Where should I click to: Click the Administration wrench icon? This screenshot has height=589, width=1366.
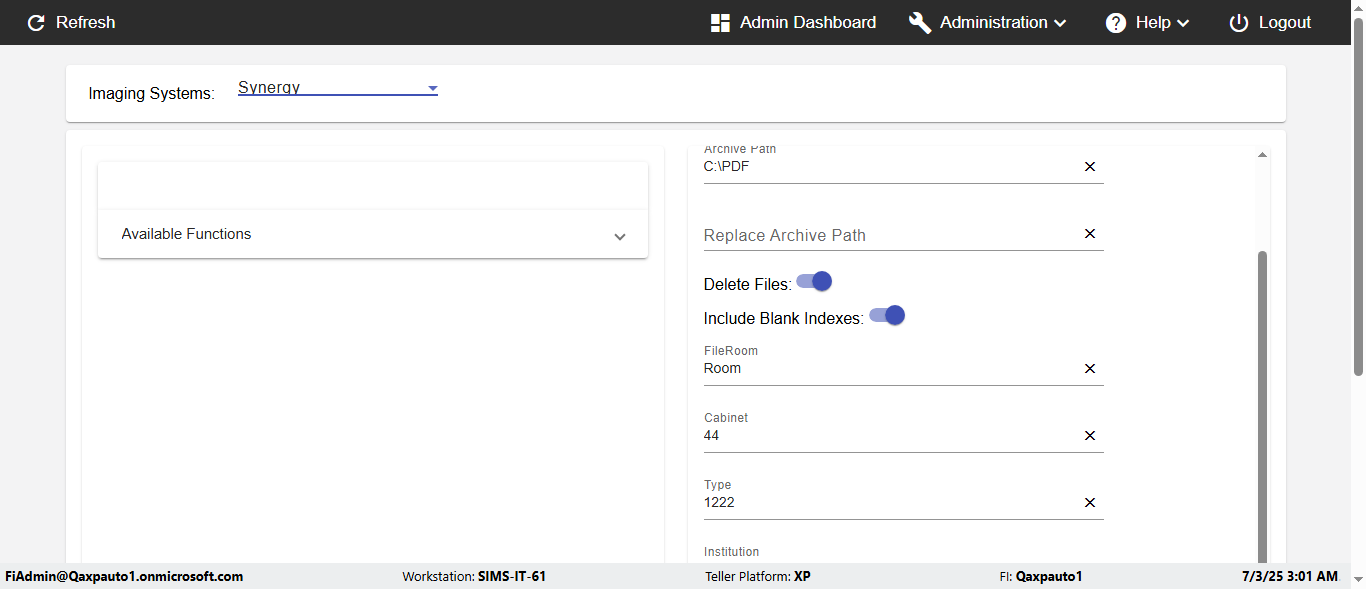(919, 23)
